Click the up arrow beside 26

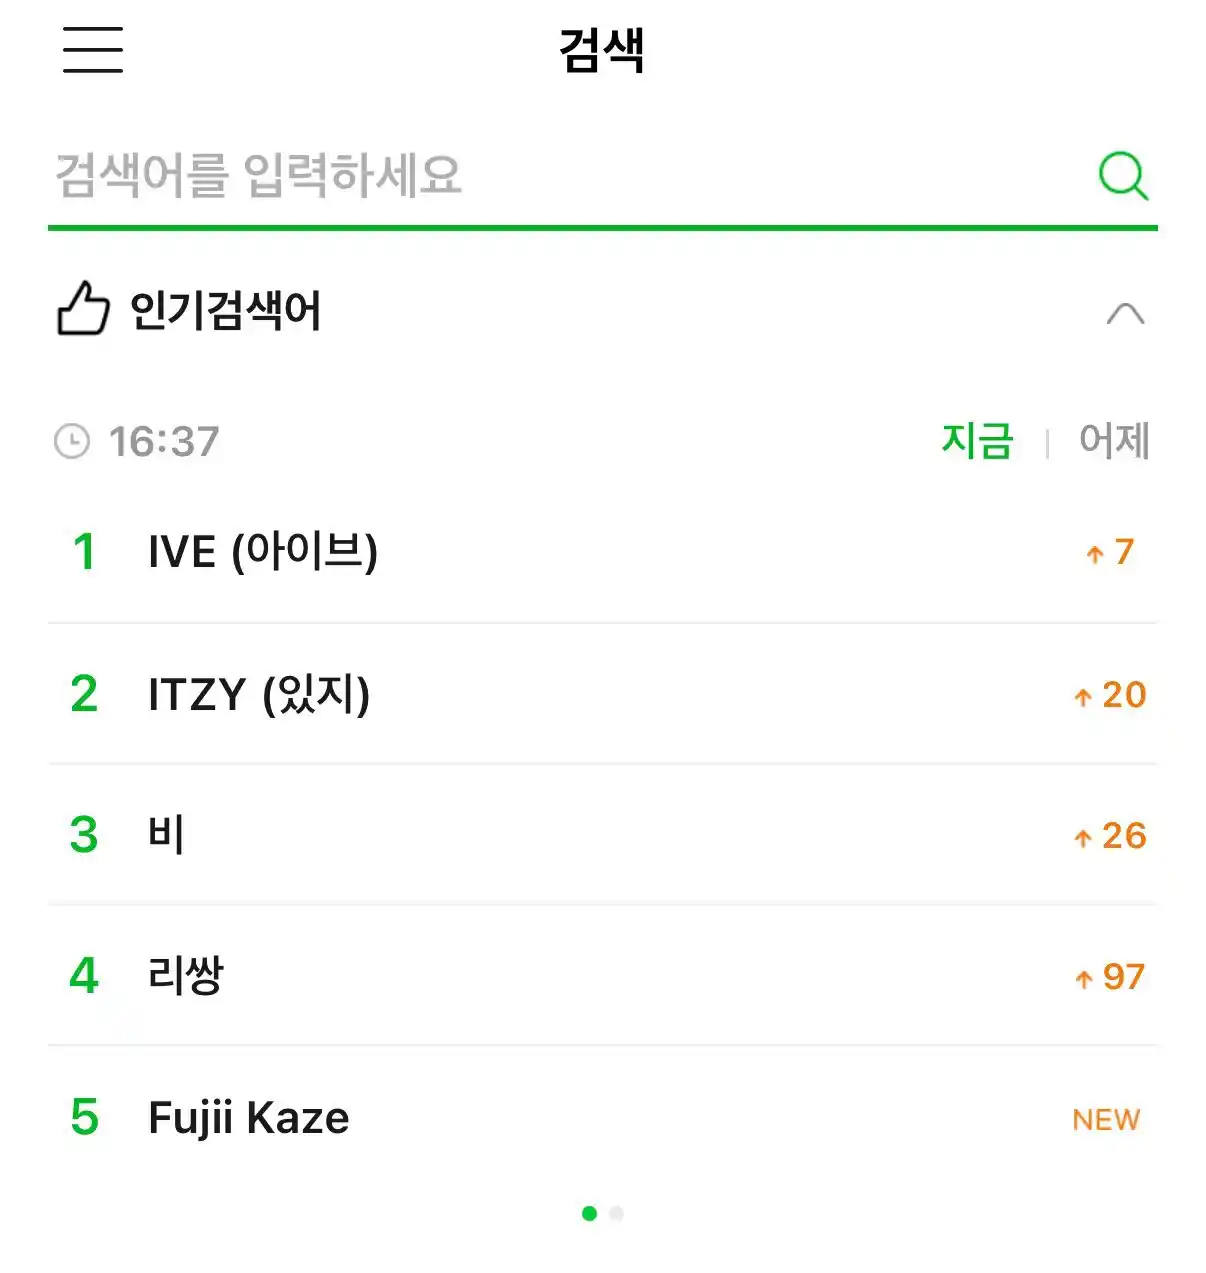tap(1082, 837)
